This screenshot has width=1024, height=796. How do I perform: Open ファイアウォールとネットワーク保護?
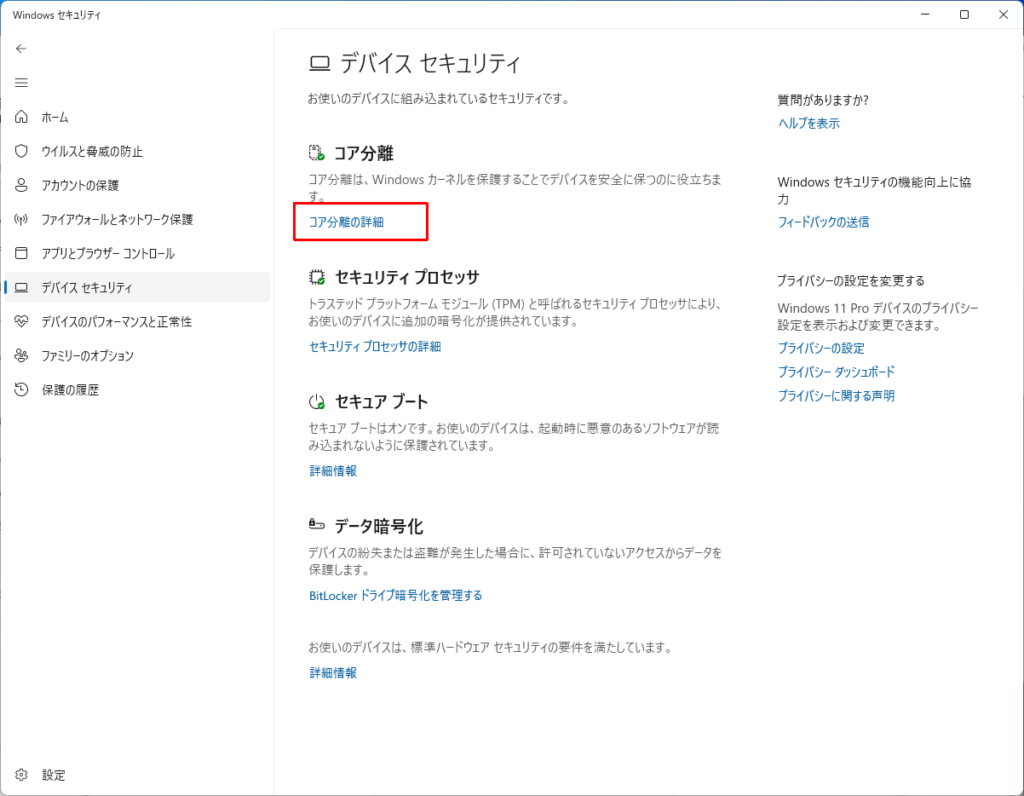coord(118,219)
